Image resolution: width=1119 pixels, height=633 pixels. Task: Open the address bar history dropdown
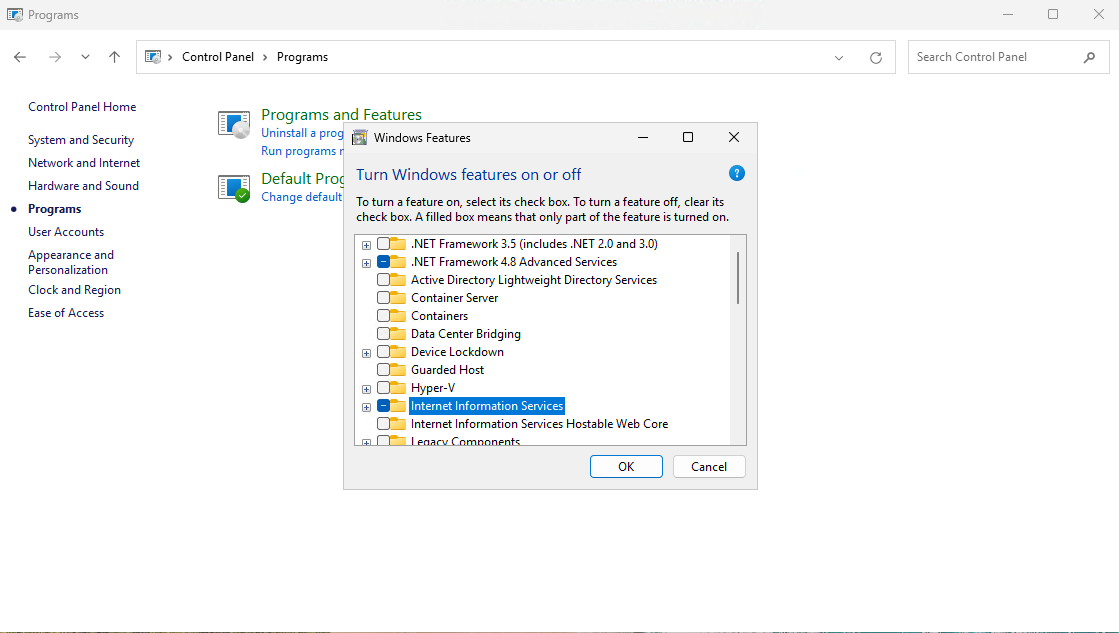click(839, 58)
